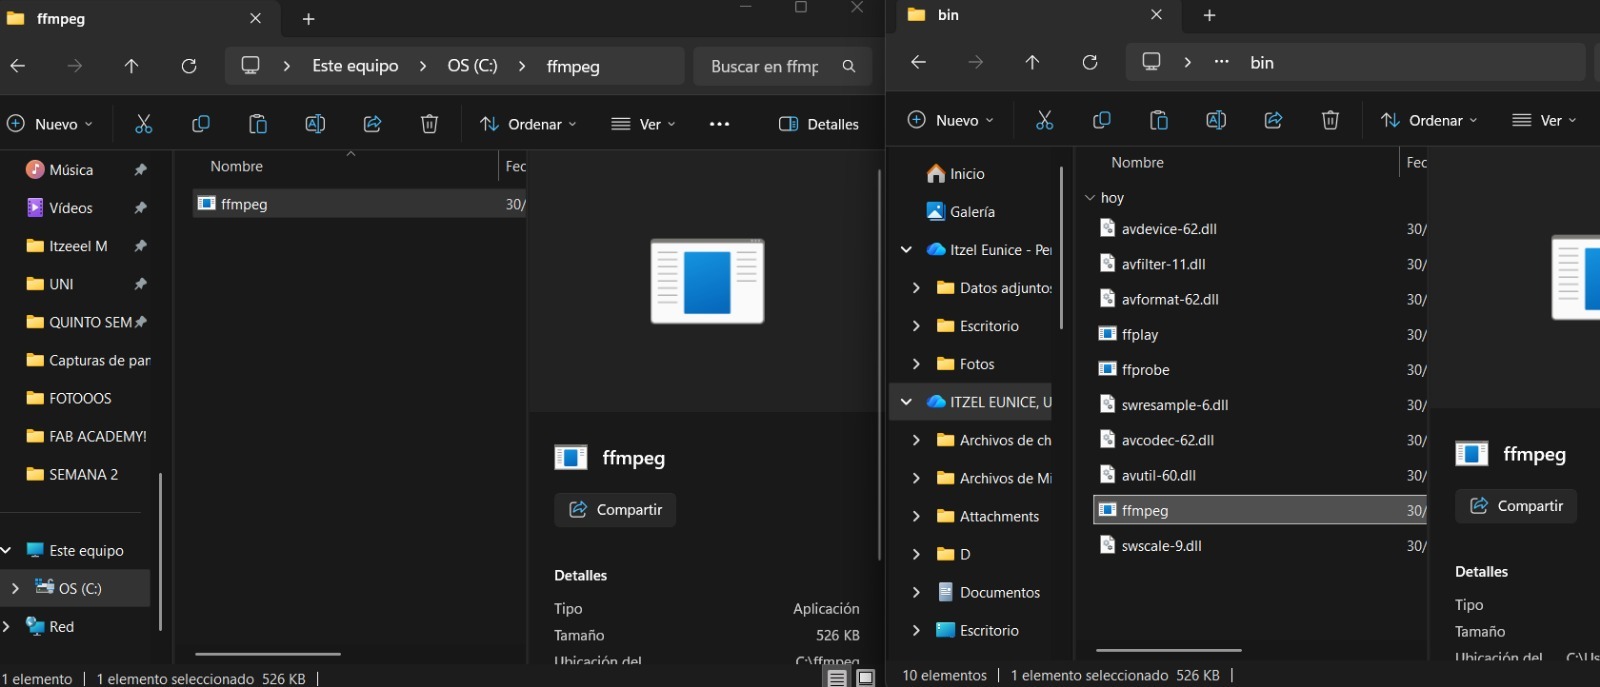Select ffplay file in bin window
The height and width of the screenshot is (687, 1600).
pyautogui.click(x=1260, y=335)
